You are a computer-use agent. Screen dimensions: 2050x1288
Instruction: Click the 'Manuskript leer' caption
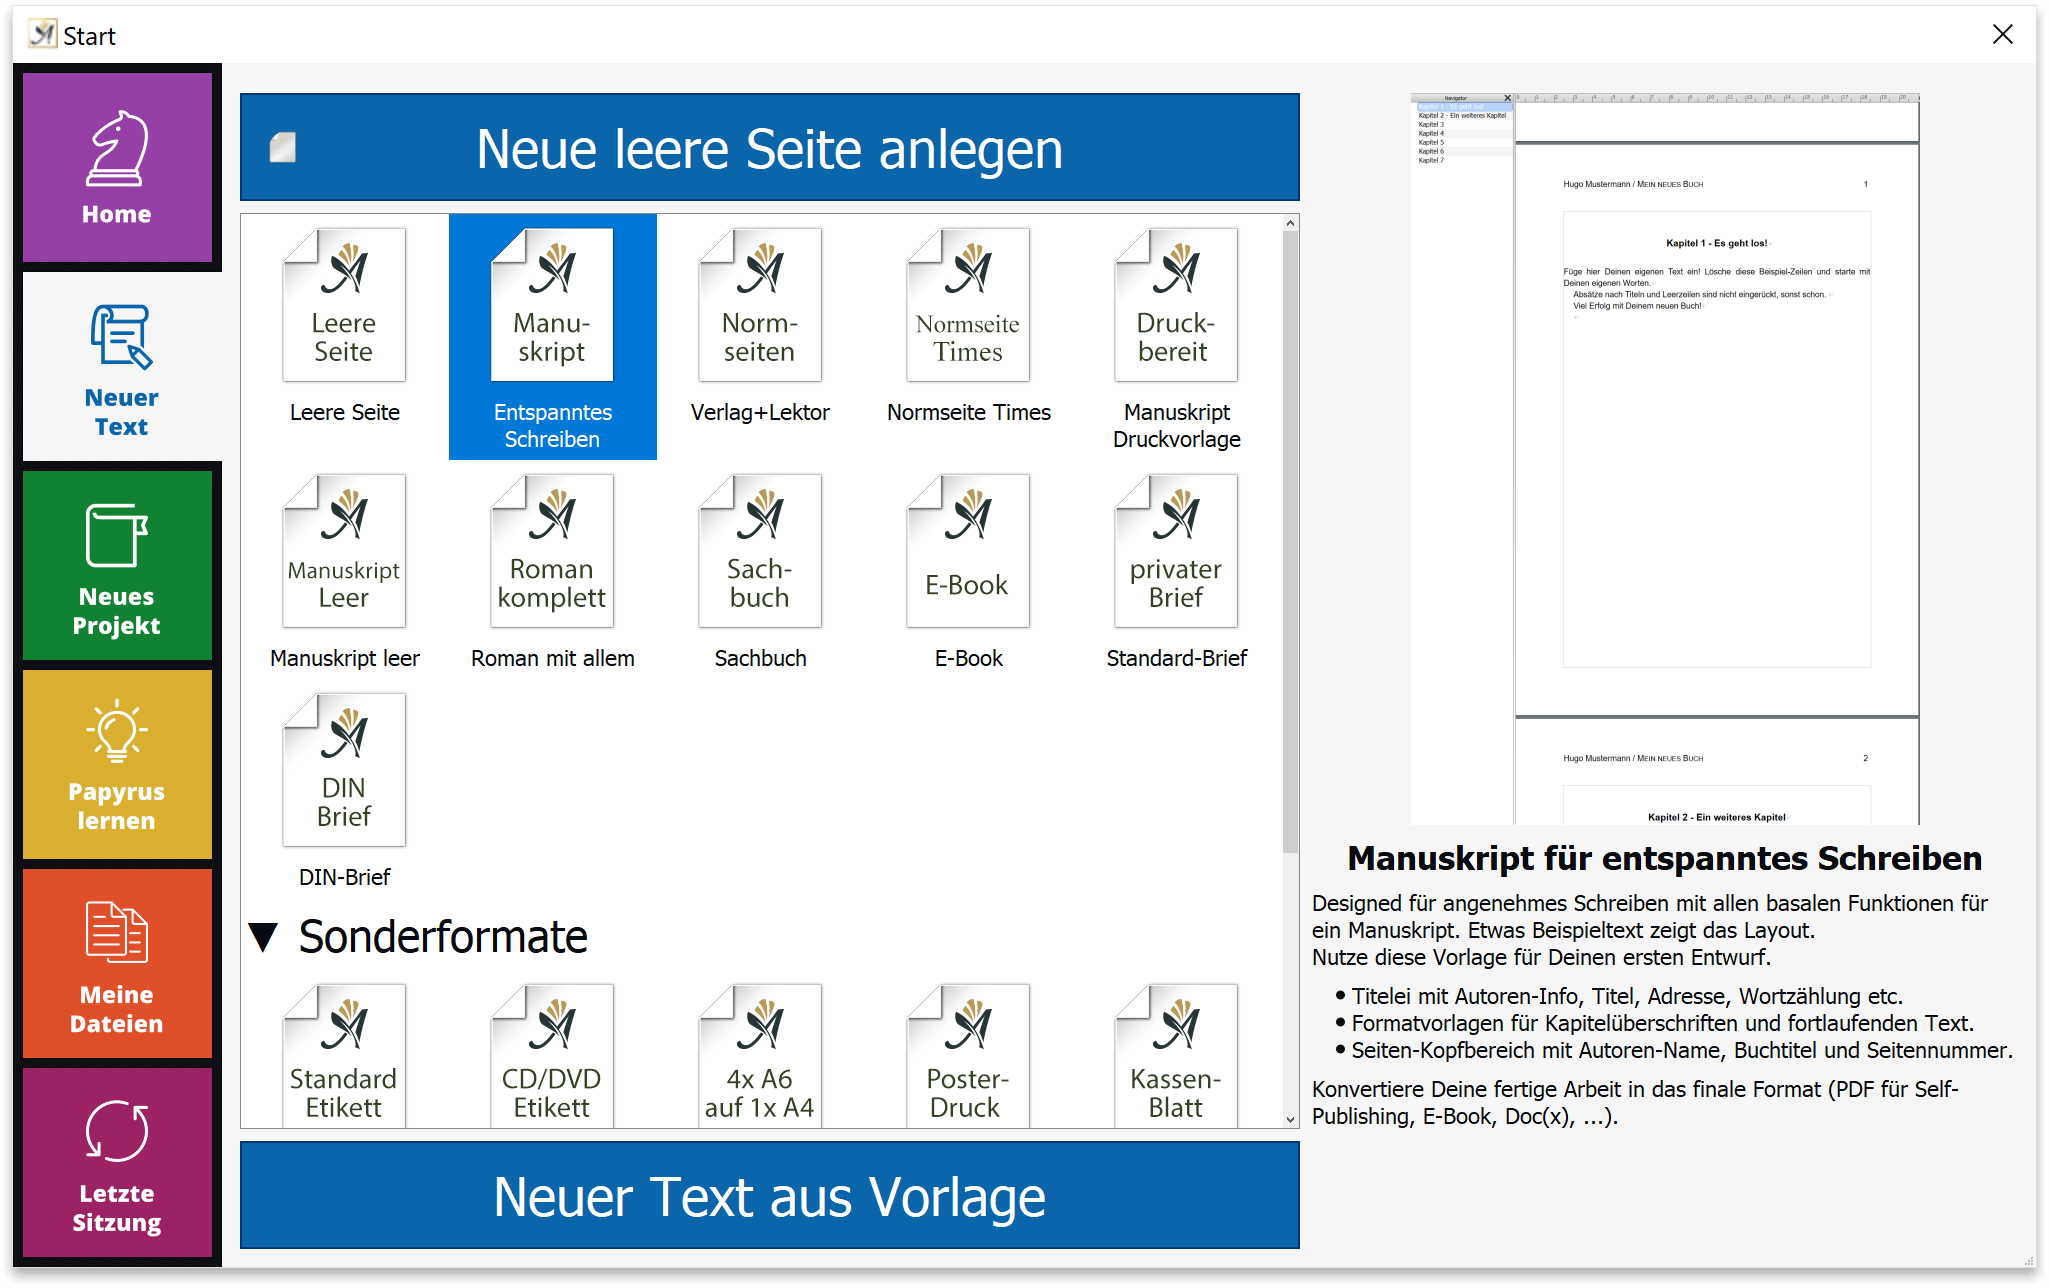pyautogui.click(x=344, y=658)
